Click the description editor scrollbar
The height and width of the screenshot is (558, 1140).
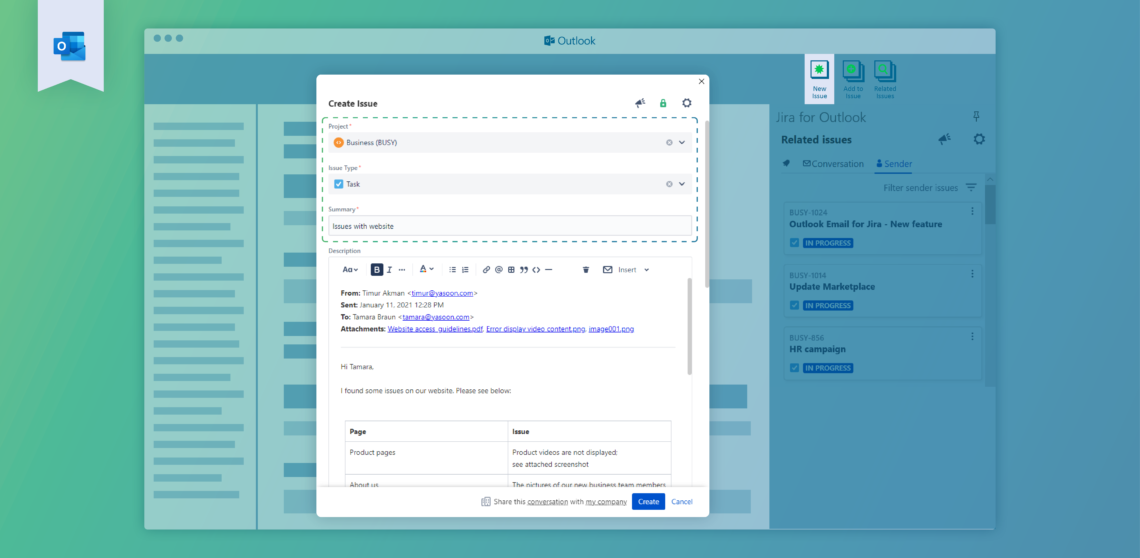tap(689, 326)
